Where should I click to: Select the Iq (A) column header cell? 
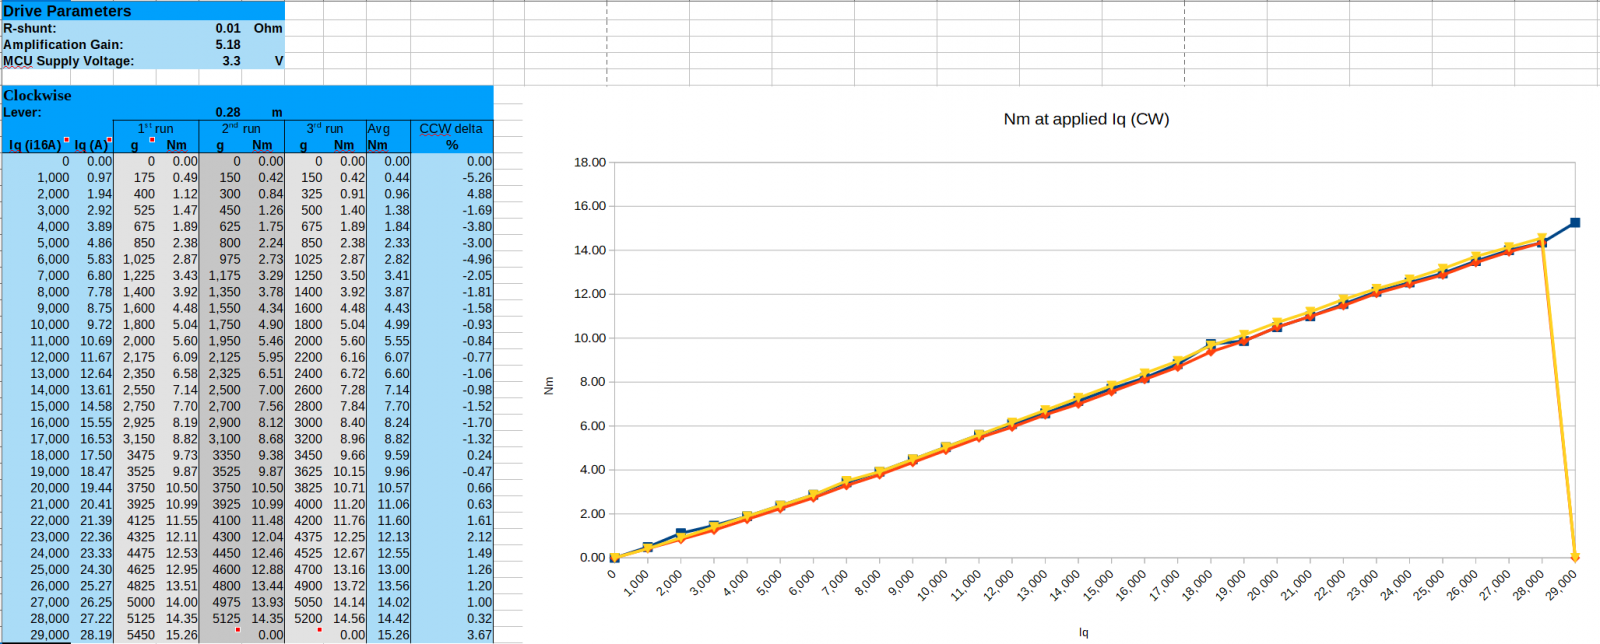(x=91, y=145)
